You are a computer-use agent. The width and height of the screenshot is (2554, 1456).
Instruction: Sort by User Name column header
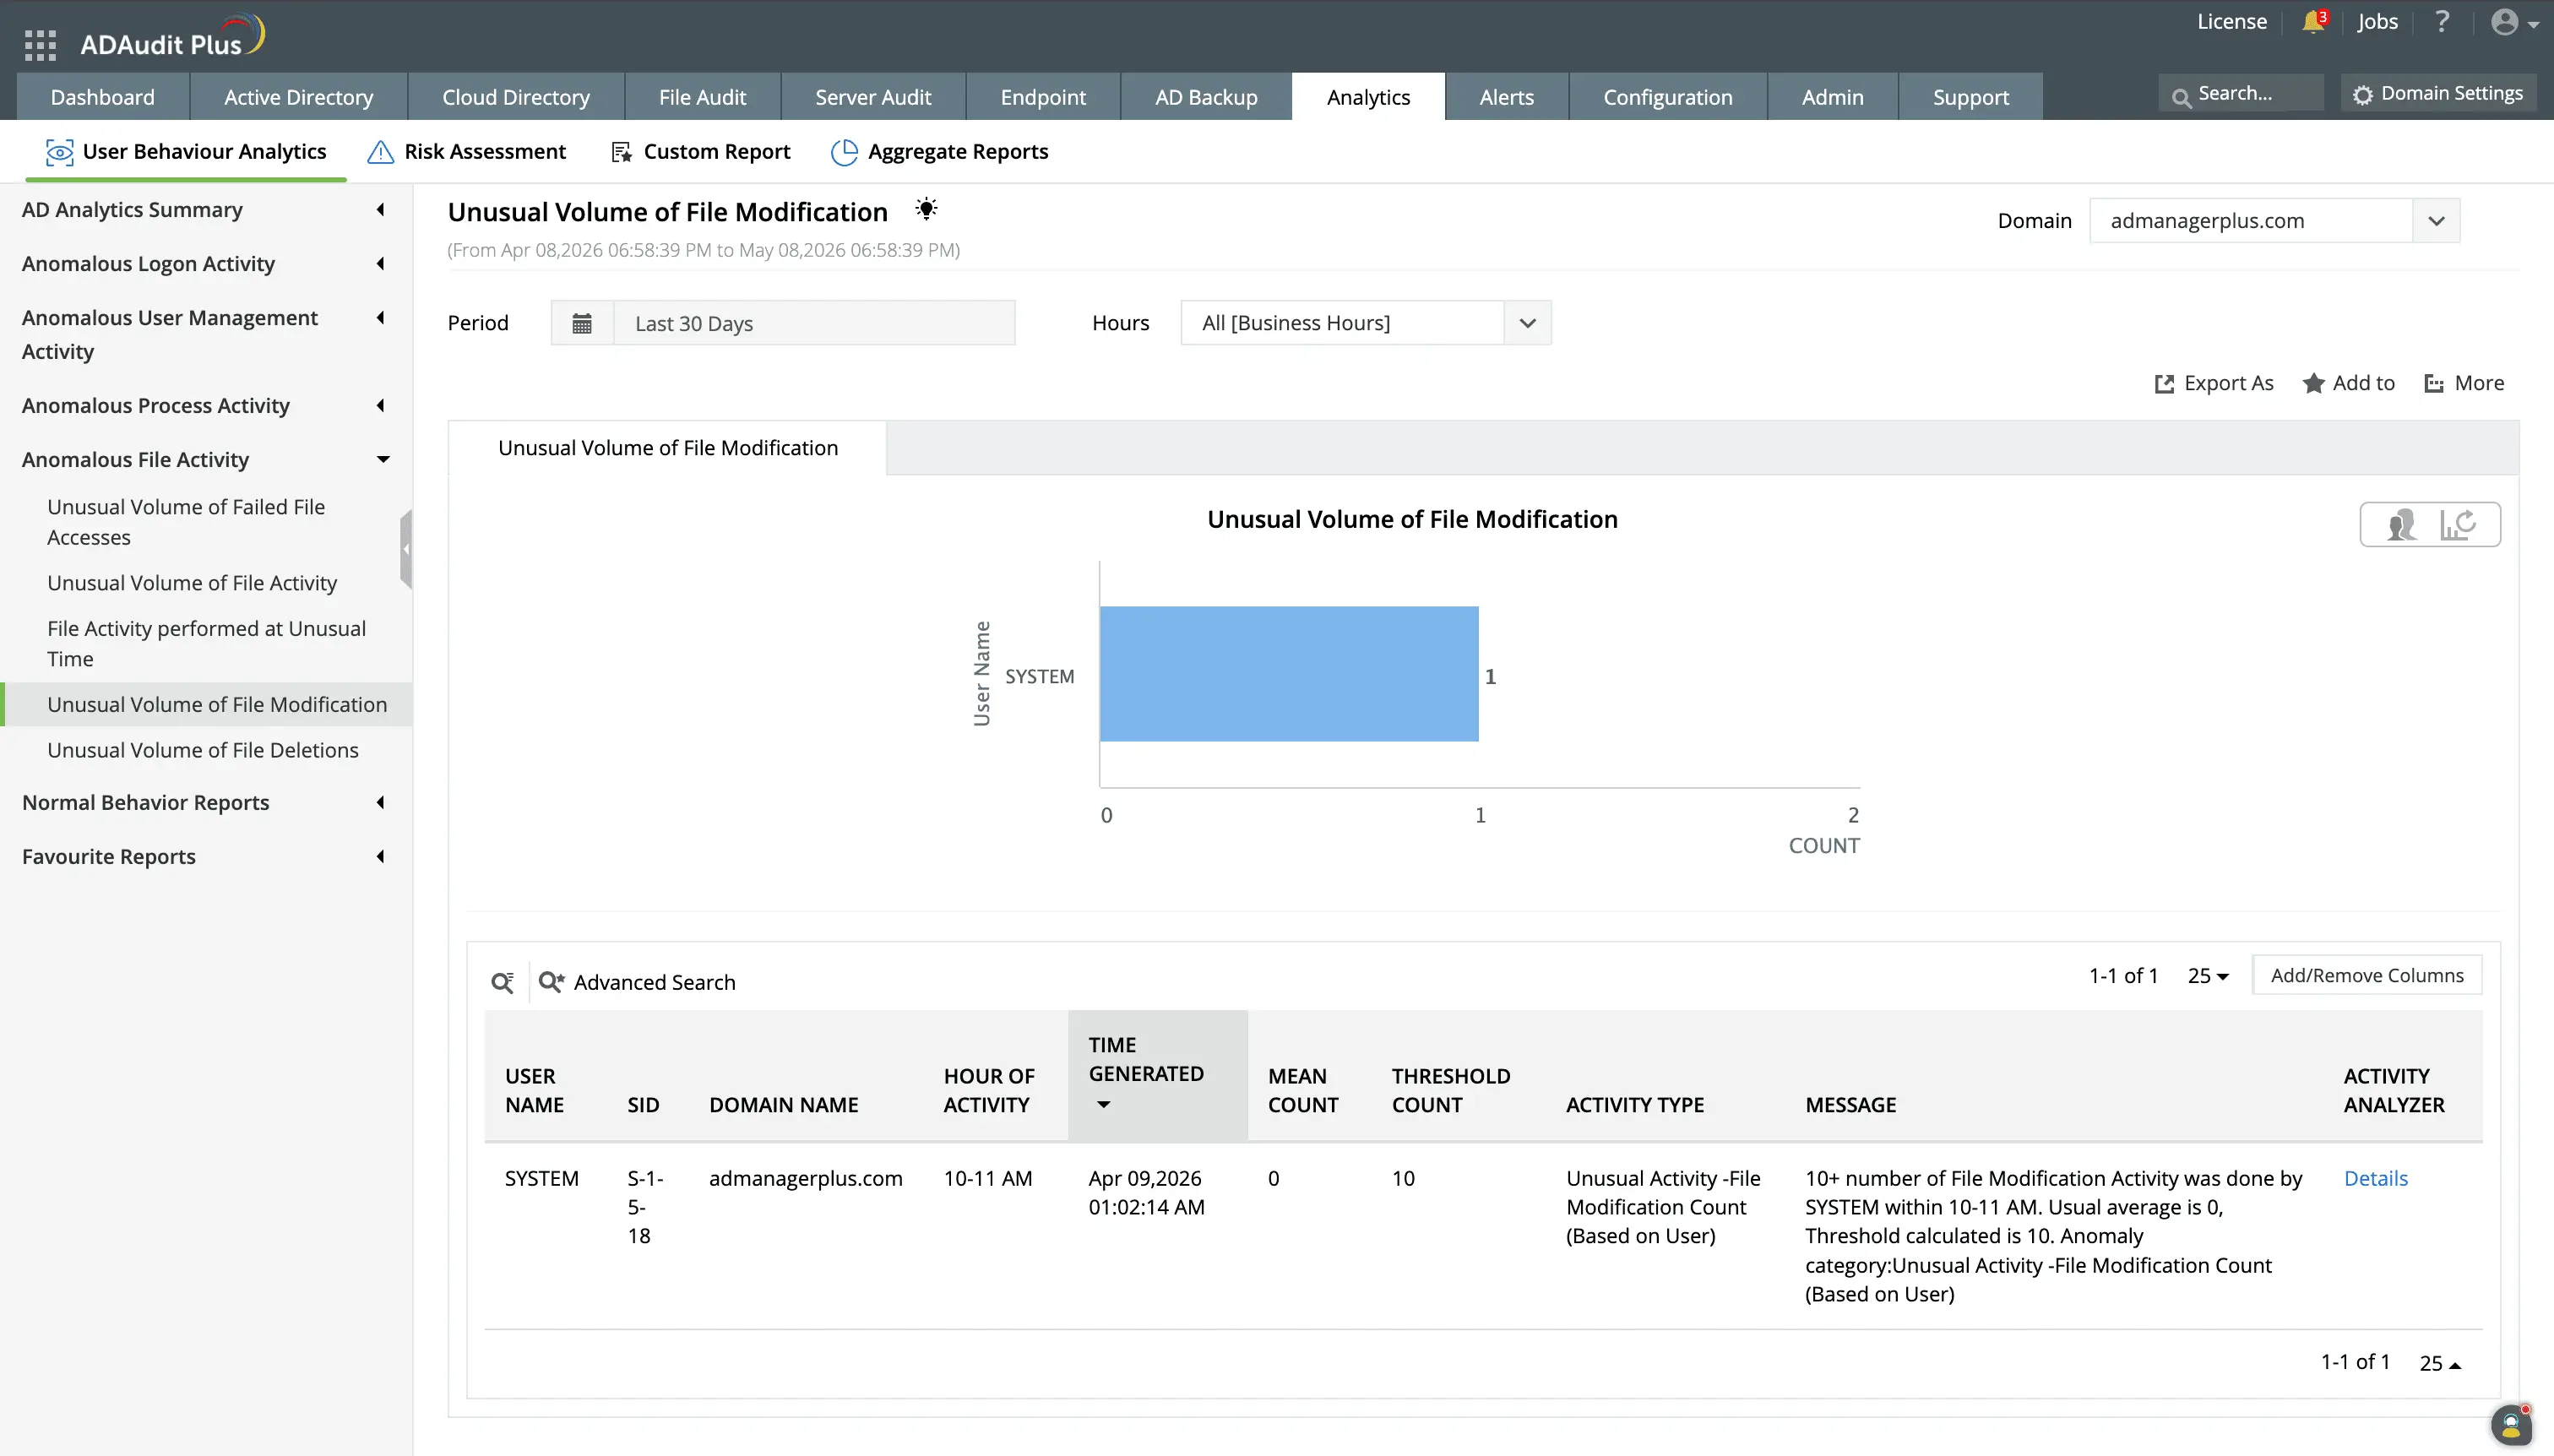point(534,1091)
